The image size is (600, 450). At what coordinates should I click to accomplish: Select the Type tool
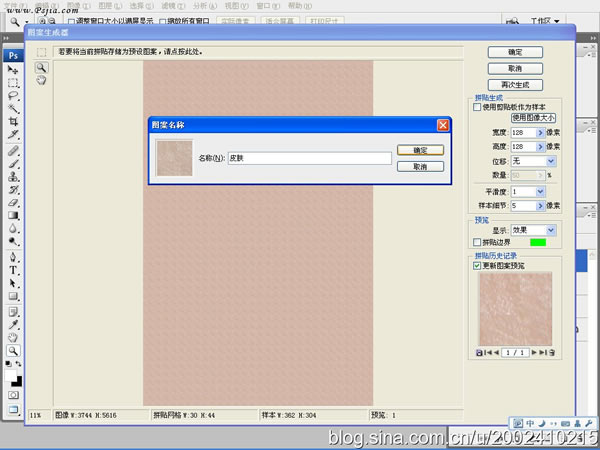coord(13,270)
